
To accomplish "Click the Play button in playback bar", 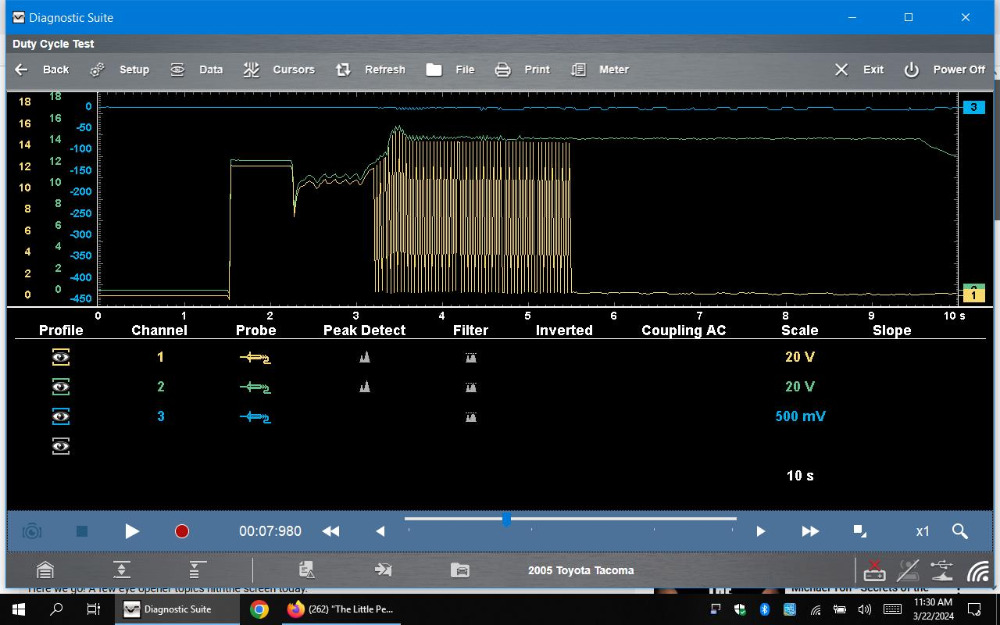I will coord(132,531).
